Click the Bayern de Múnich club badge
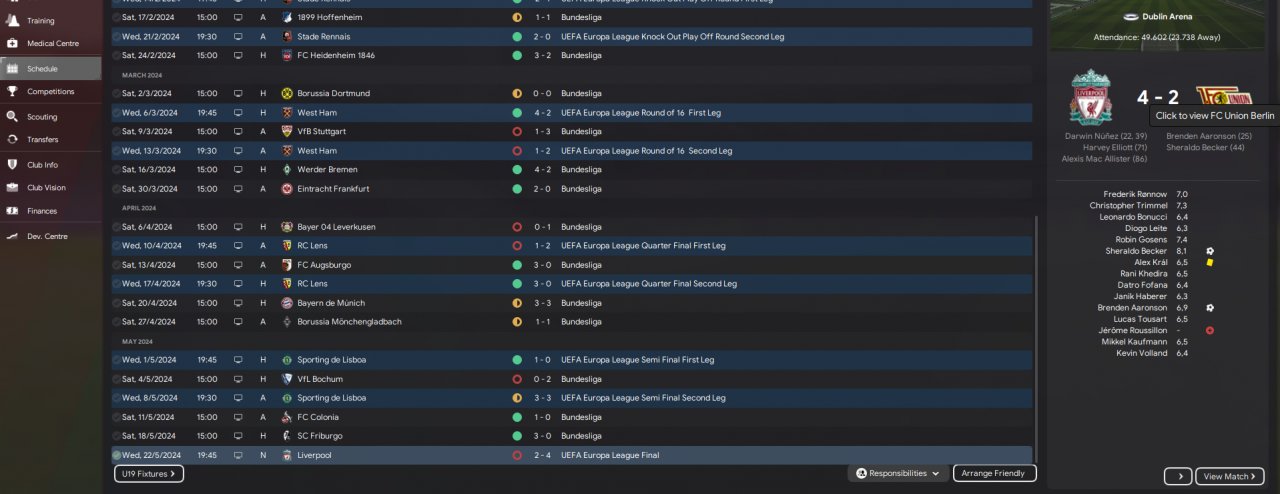 point(287,303)
